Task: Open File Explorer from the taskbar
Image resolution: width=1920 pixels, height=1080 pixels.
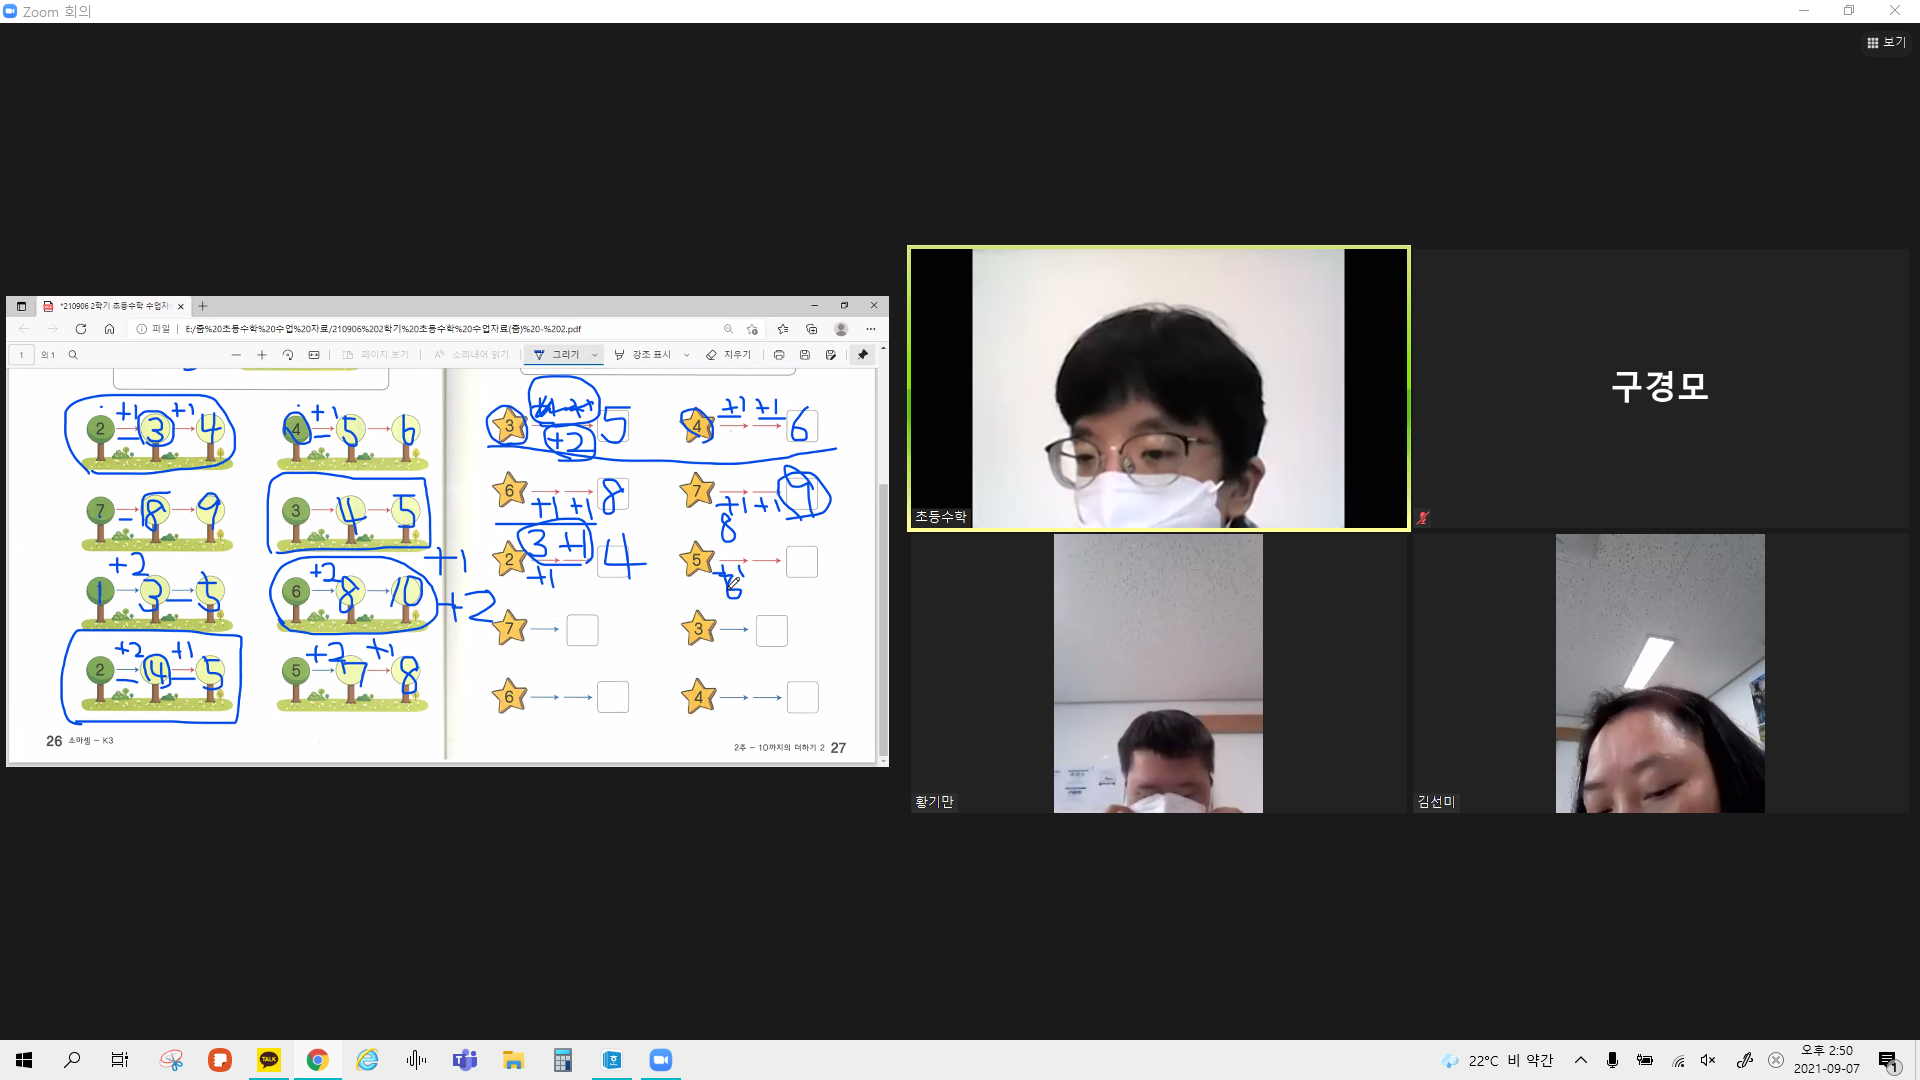Action: pyautogui.click(x=514, y=1060)
